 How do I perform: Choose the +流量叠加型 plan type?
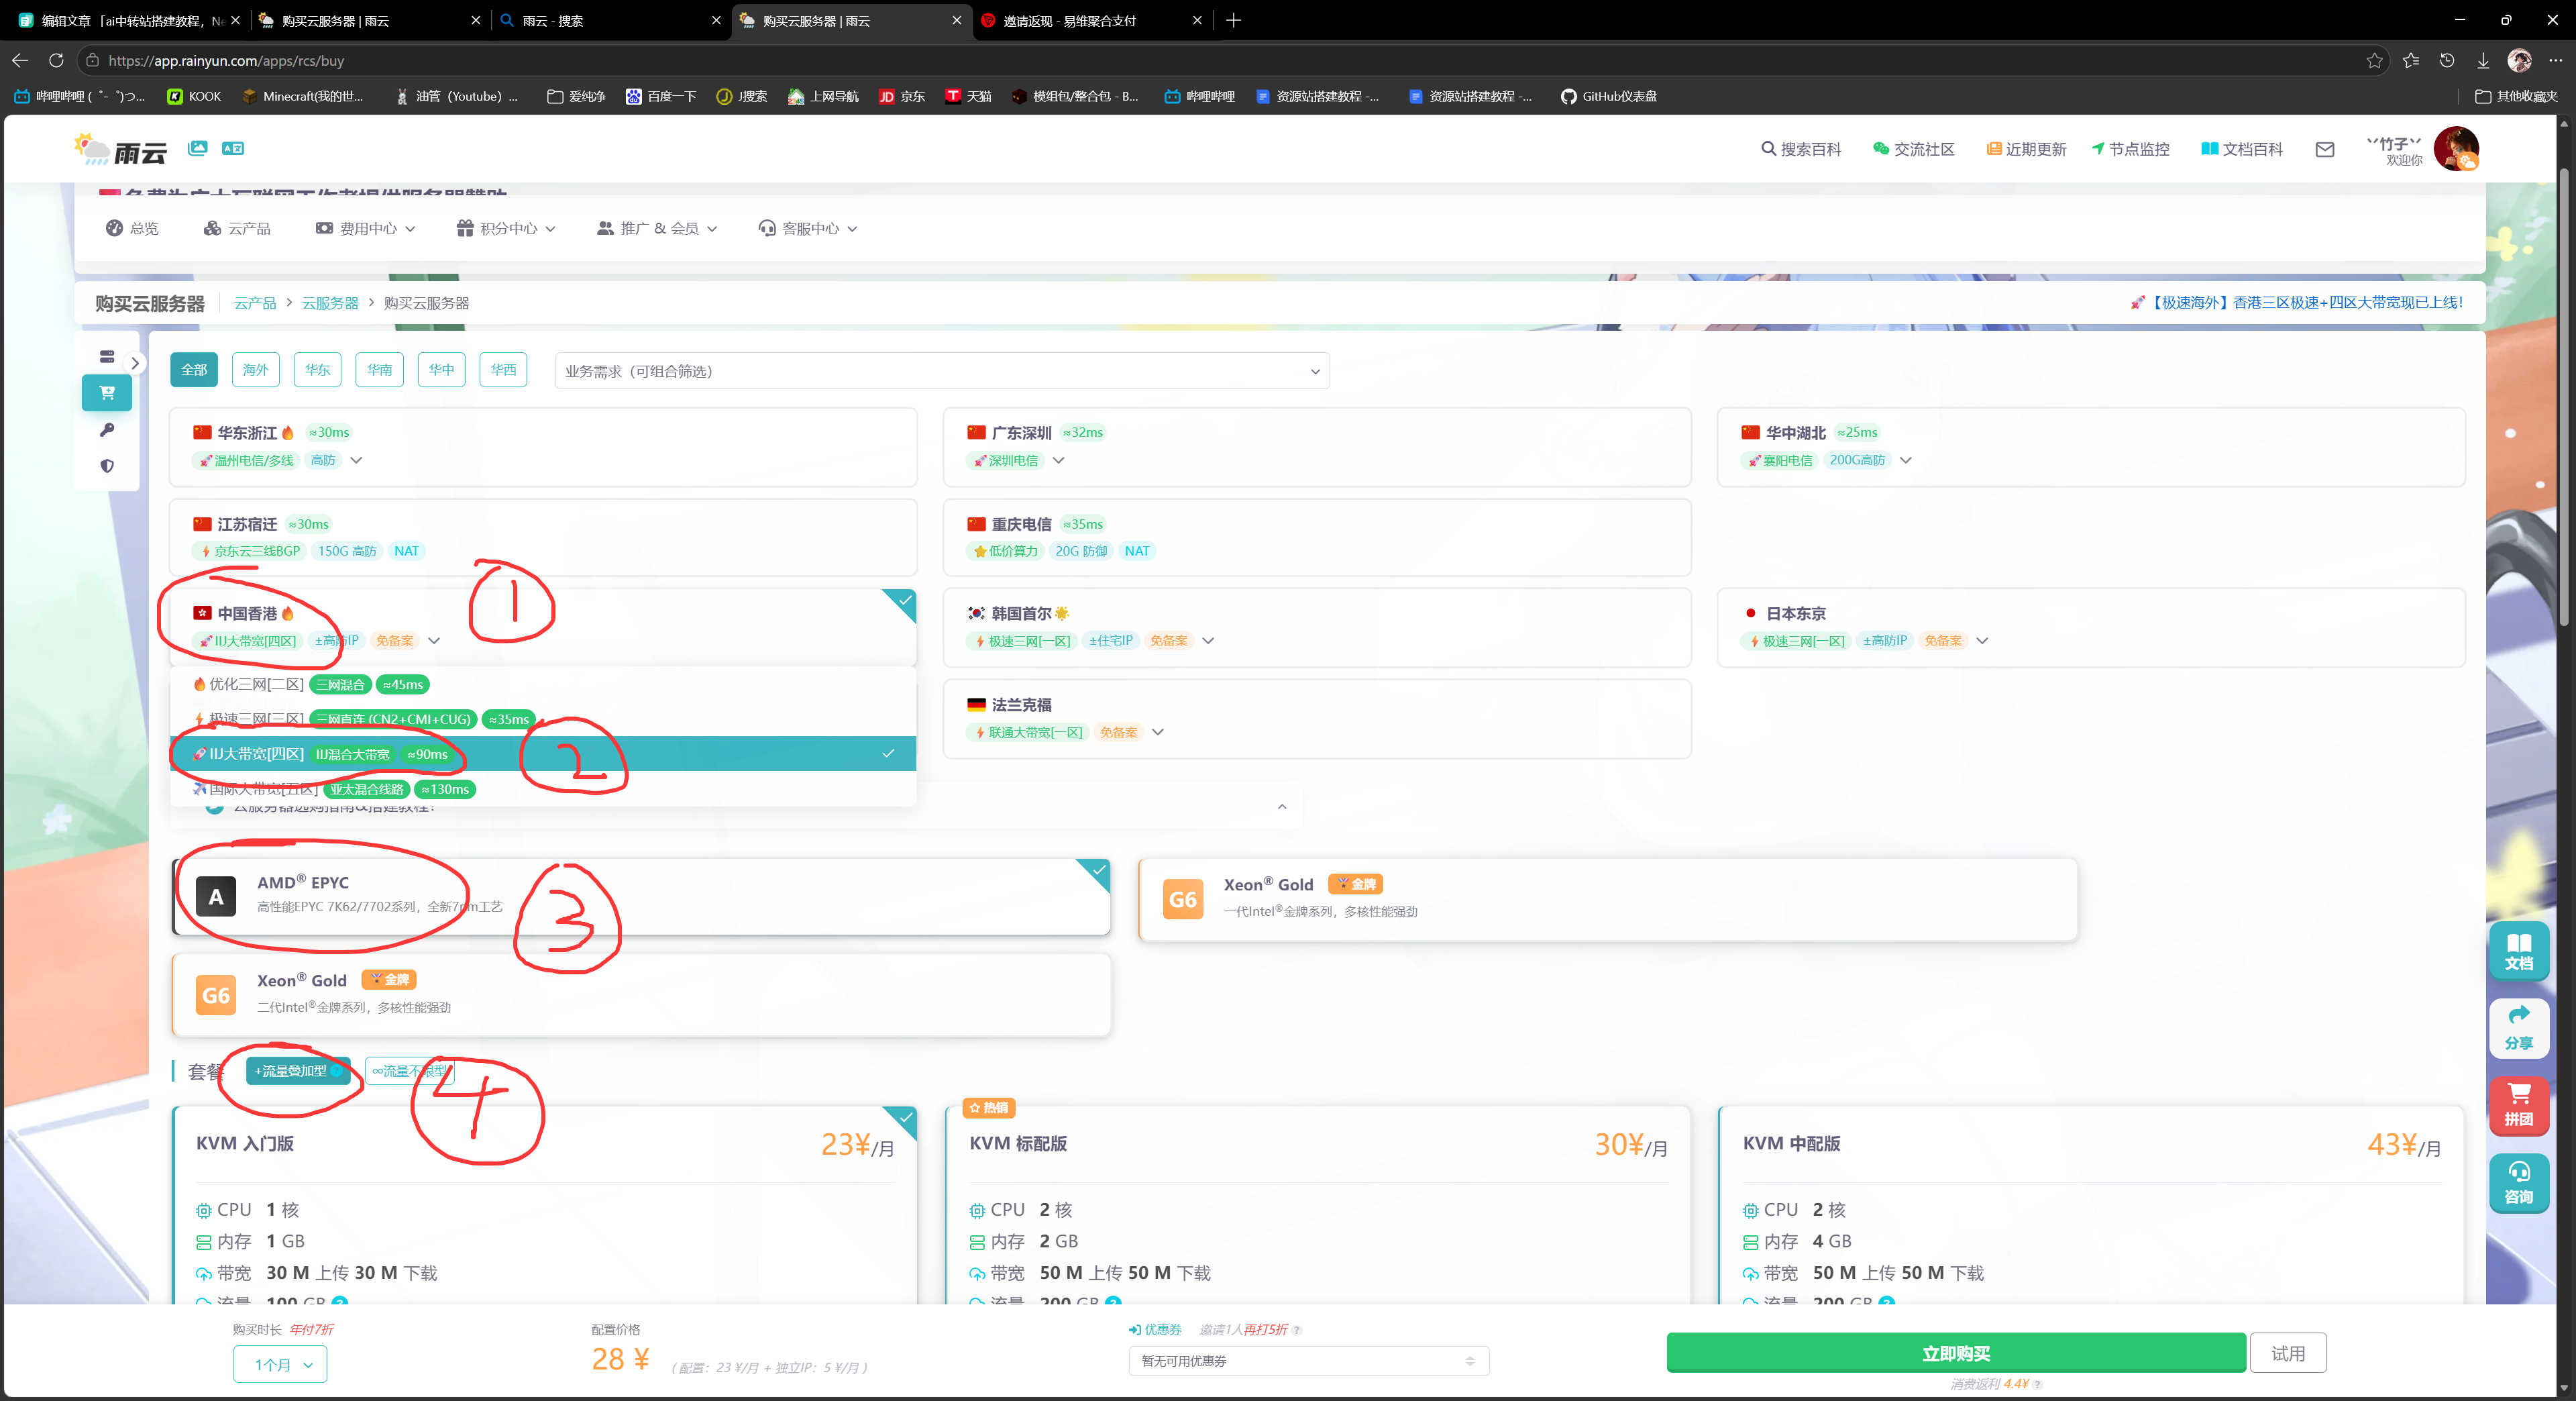point(298,1071)
